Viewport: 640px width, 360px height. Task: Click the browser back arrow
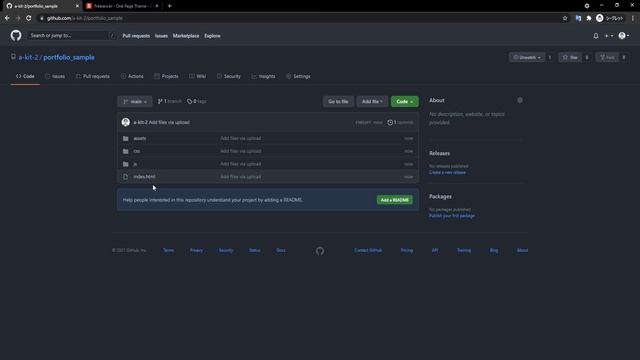point(7,18)
